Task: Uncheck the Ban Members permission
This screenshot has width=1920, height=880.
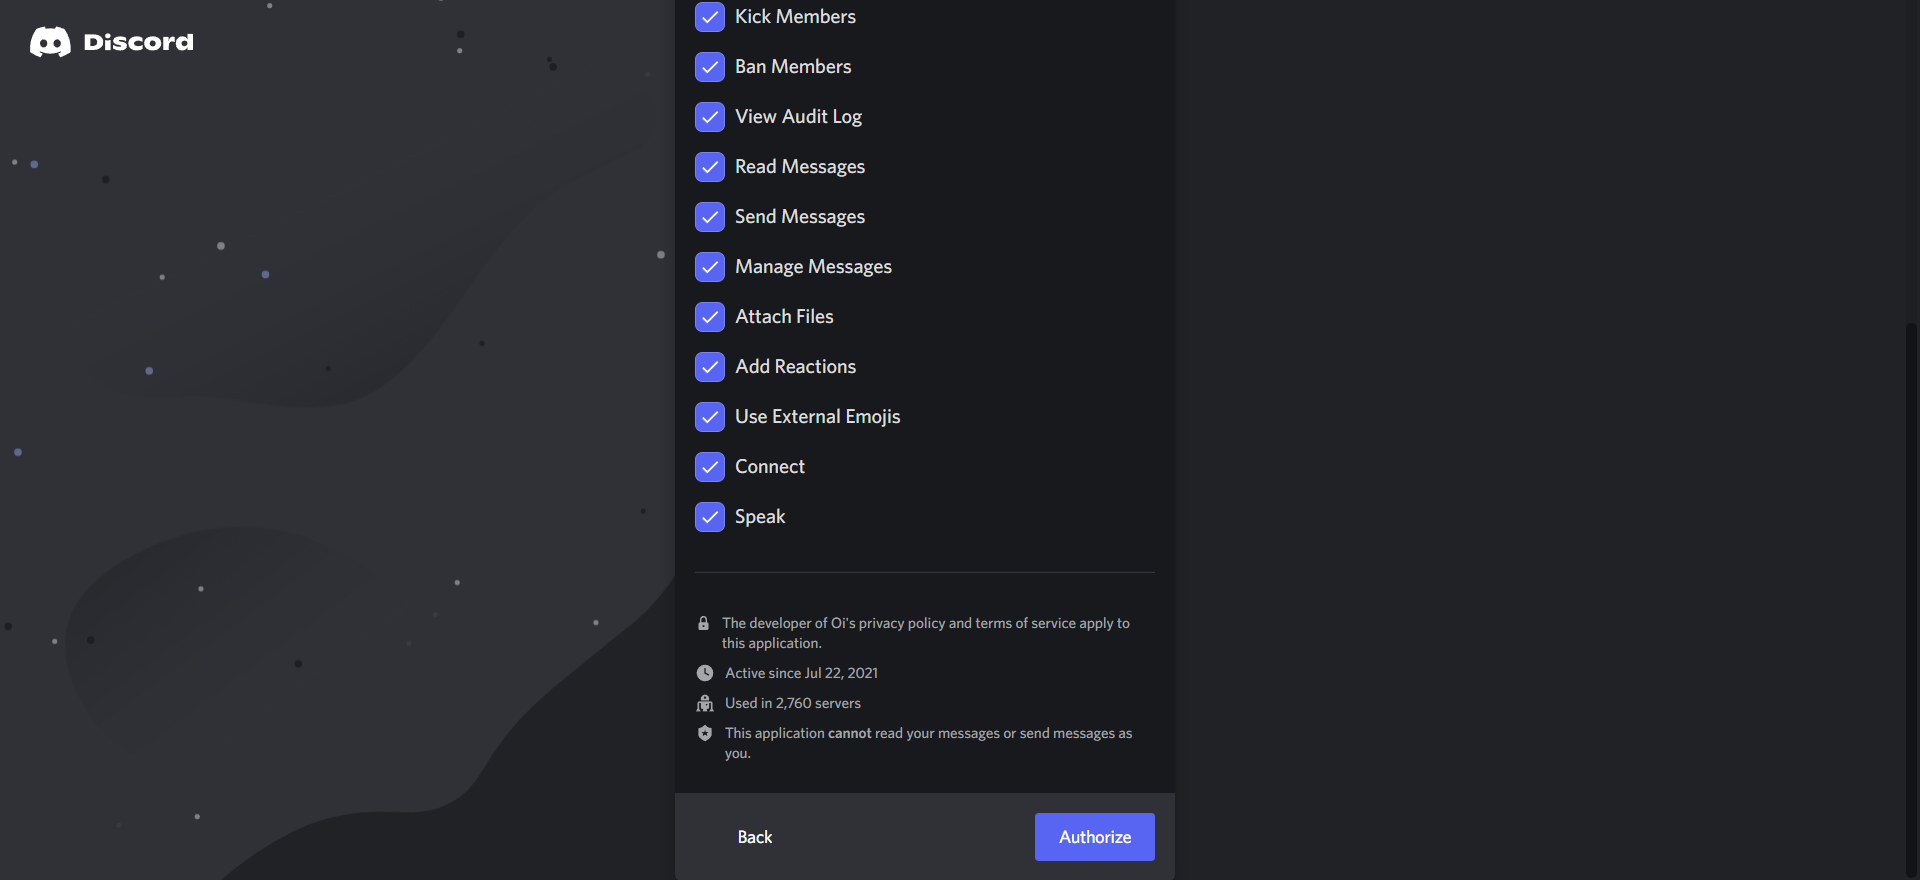Action: (x=710, y=67)
